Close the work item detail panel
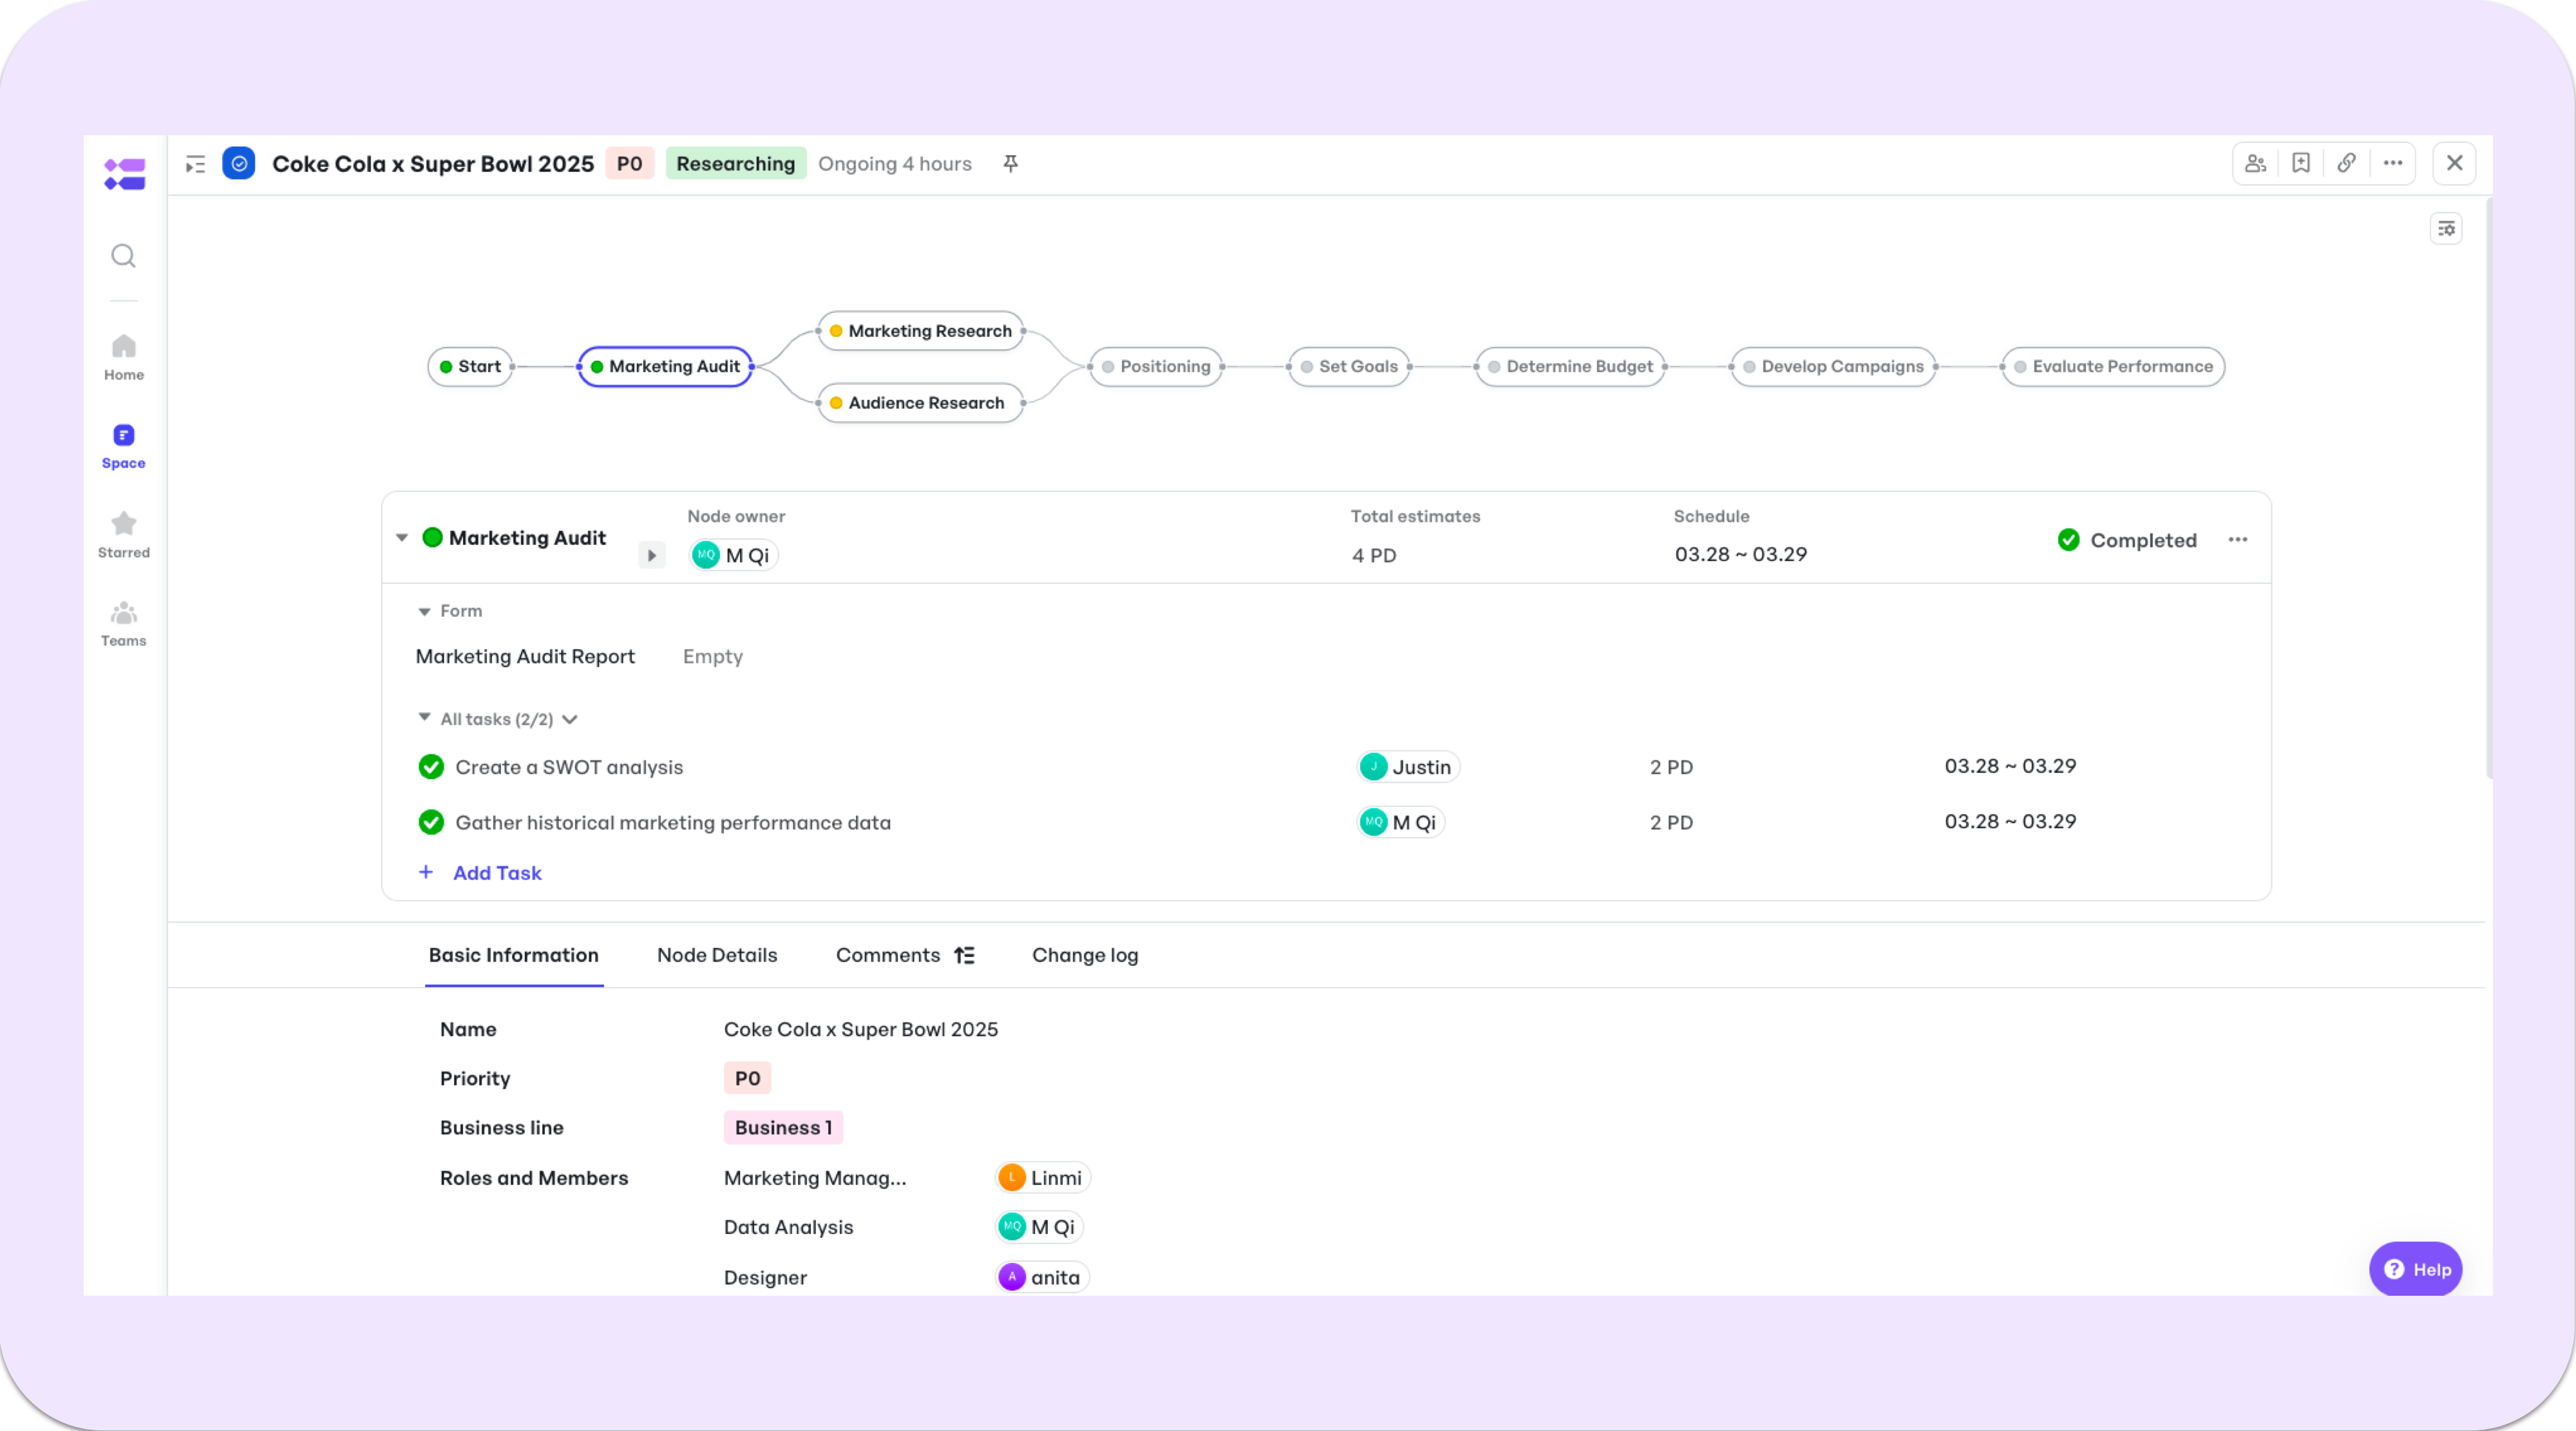Screen dimensions: 2576x1431 (2455, 163)
